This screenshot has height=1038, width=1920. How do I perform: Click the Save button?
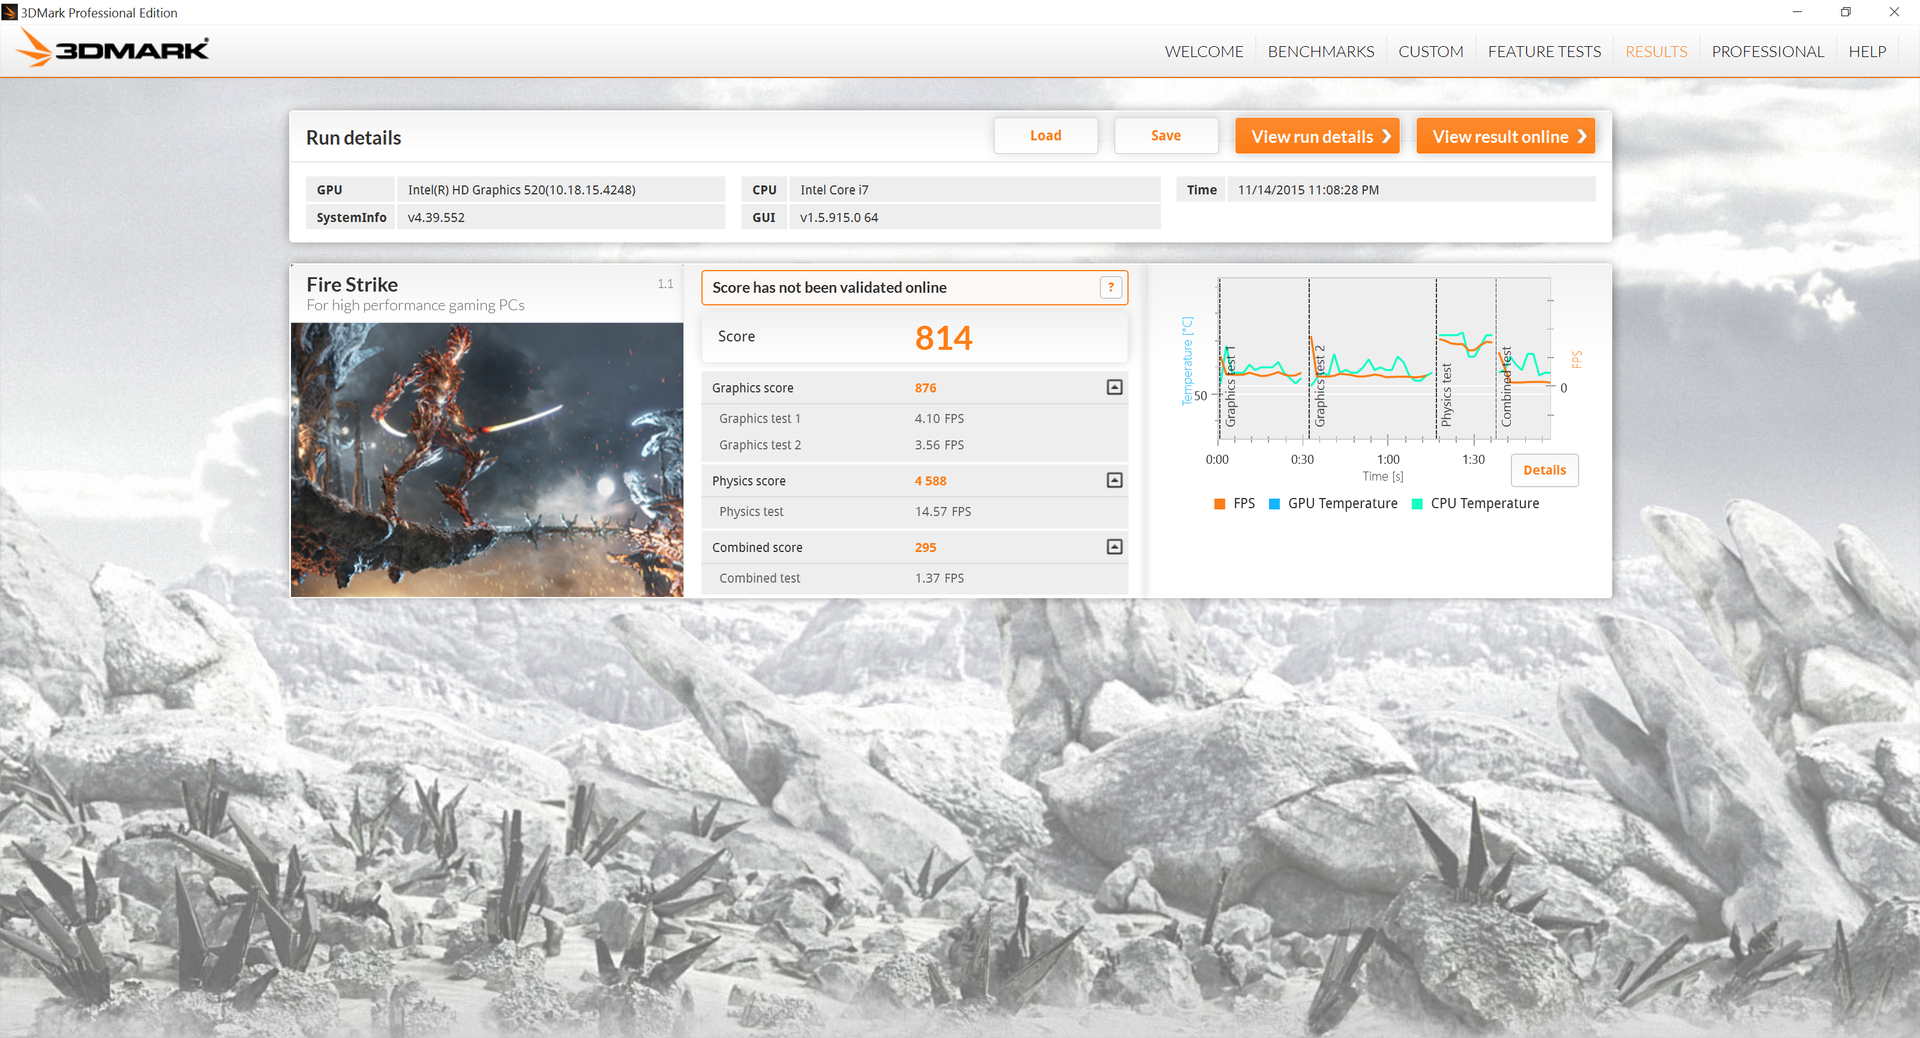click(1166, 136)
